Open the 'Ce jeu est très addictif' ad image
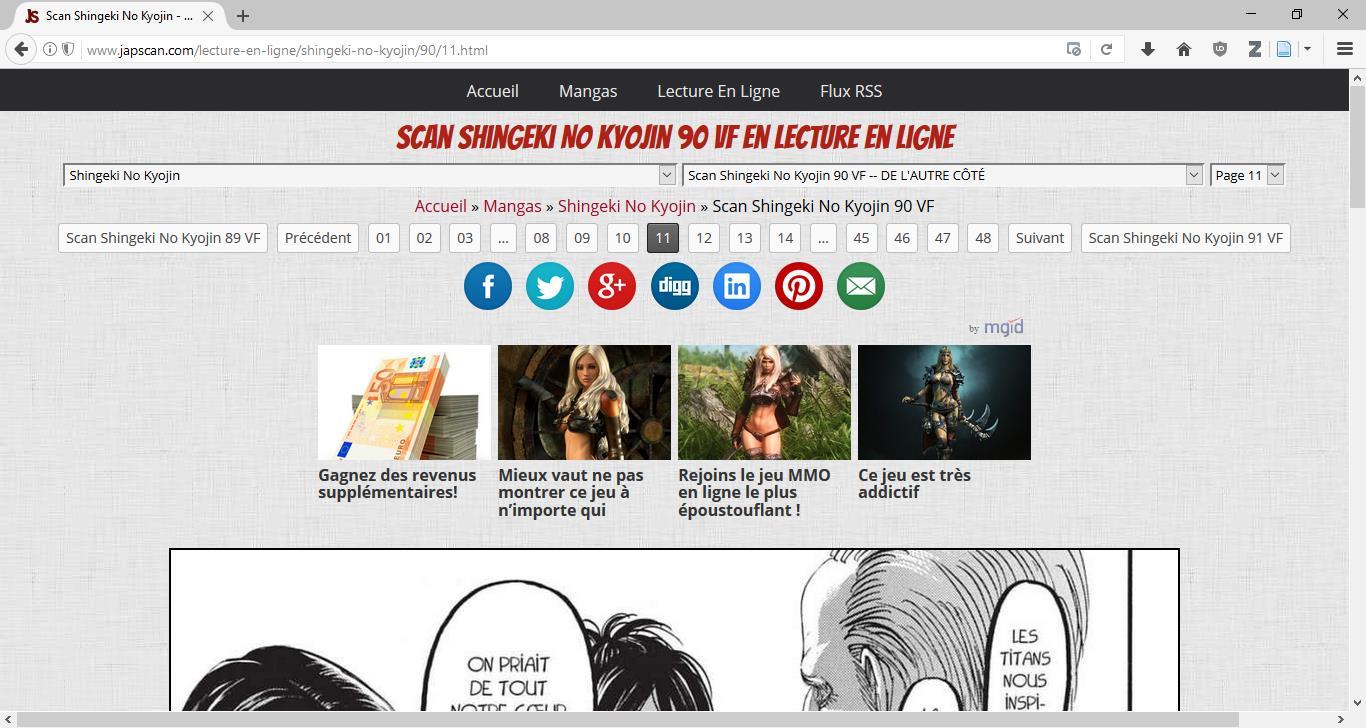 [944, 402]
